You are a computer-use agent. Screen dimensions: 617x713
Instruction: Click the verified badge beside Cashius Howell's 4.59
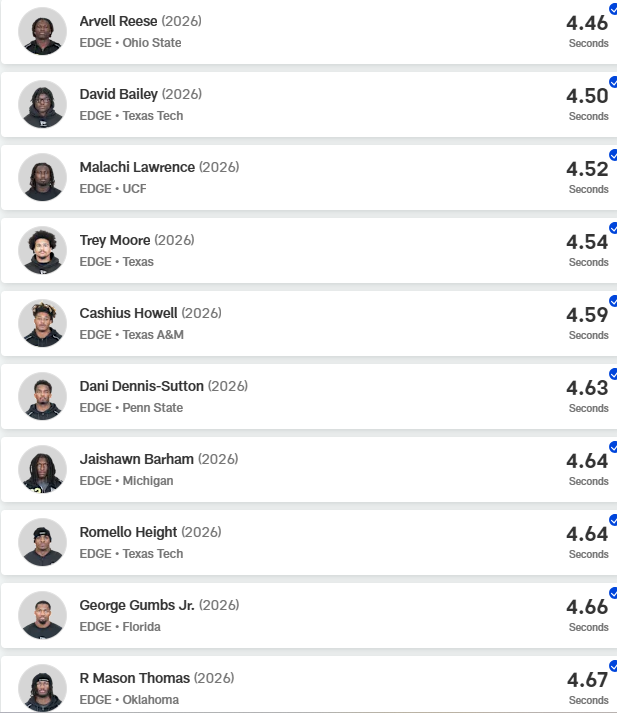tap(613, 301)
